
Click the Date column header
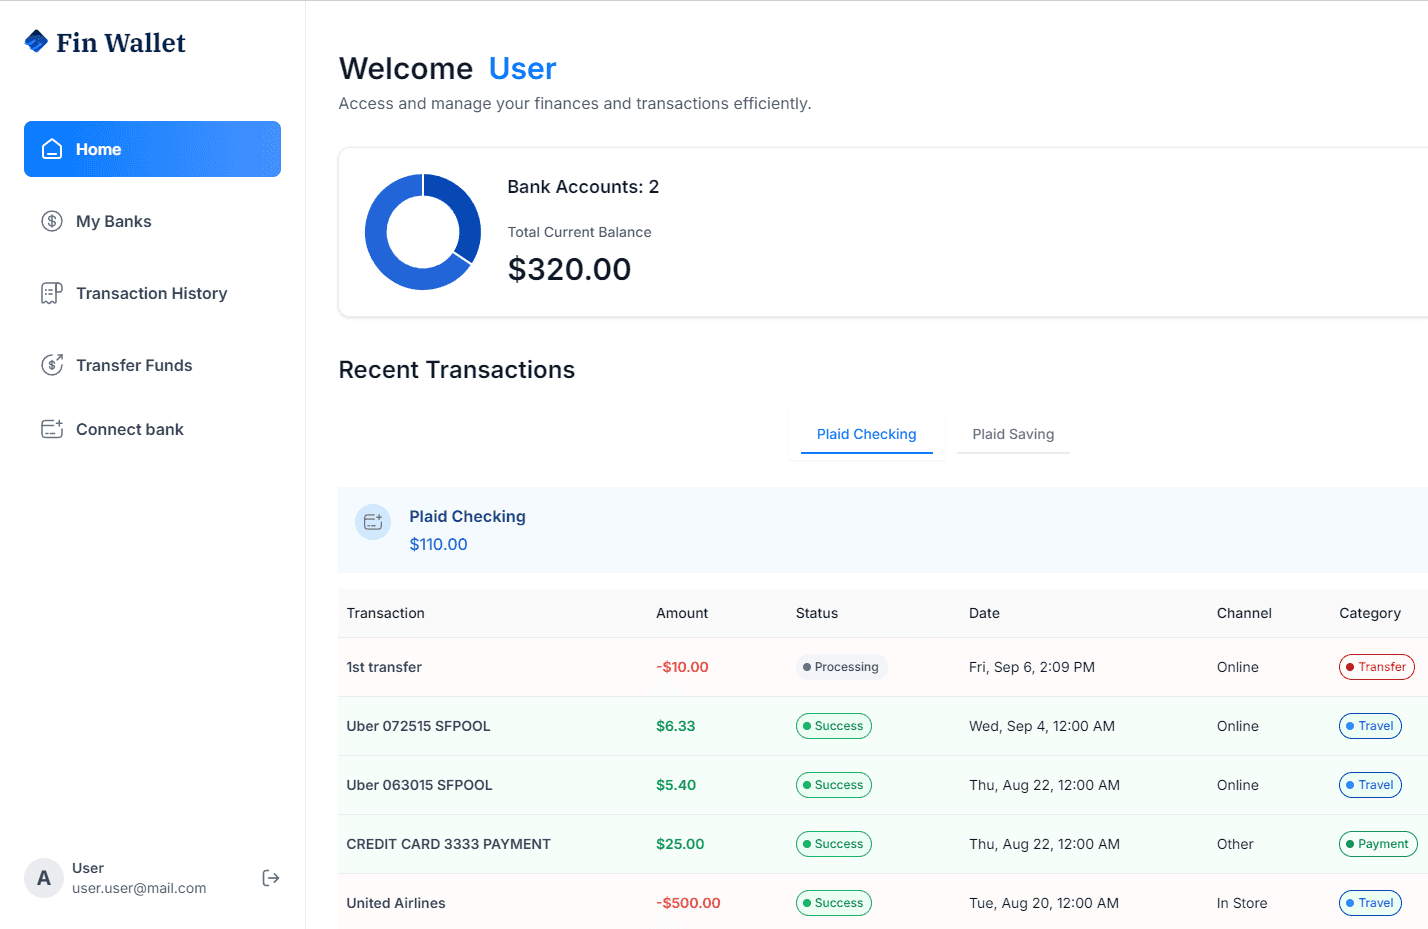coord(984,613)
